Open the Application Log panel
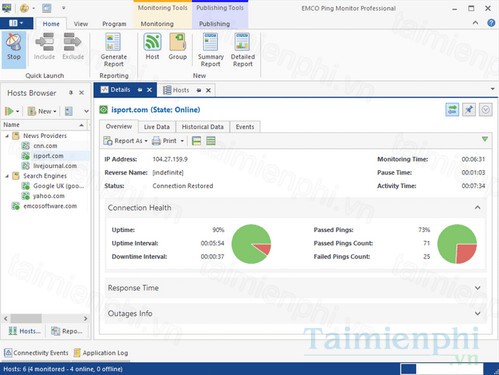This screenshot has width=499, height=375. click(x=101, y=353)
